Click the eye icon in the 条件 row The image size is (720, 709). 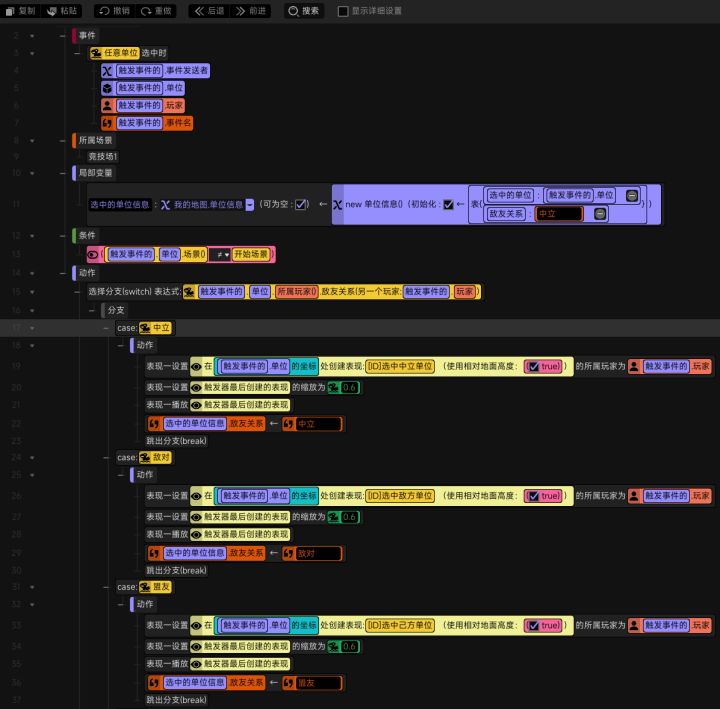[x=94, y=255]
